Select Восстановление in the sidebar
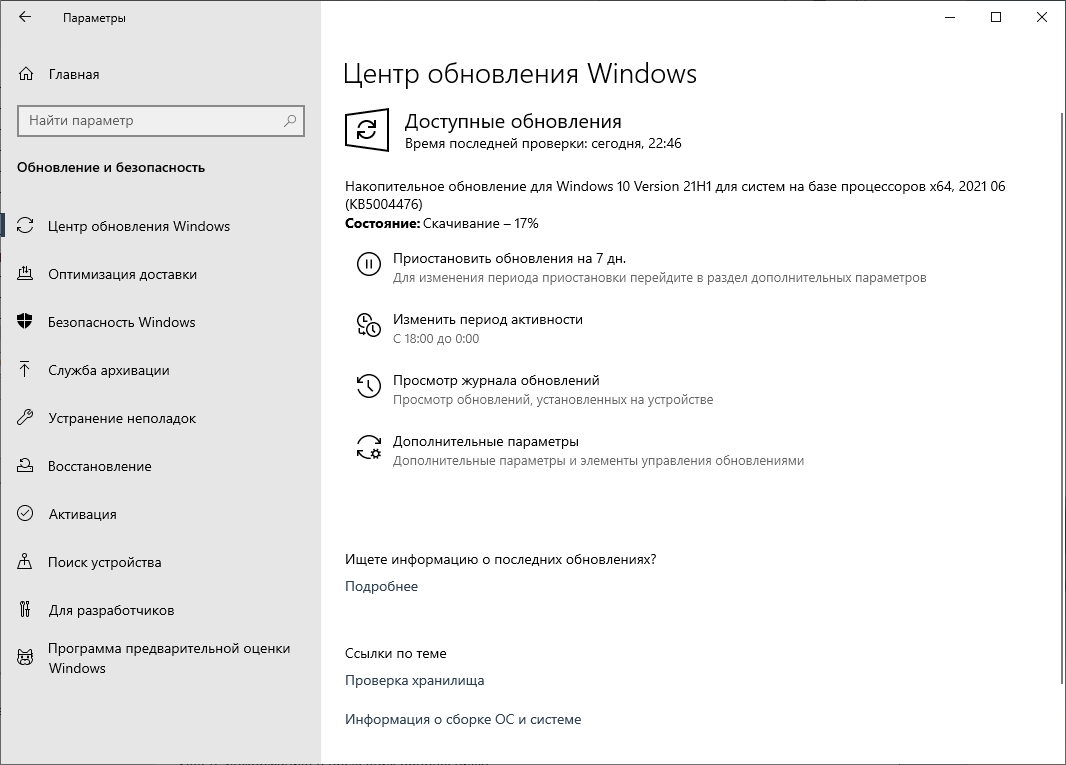The height and width of the screenshot is (765, 1066). pyautogui.click(x=100, y=466)
